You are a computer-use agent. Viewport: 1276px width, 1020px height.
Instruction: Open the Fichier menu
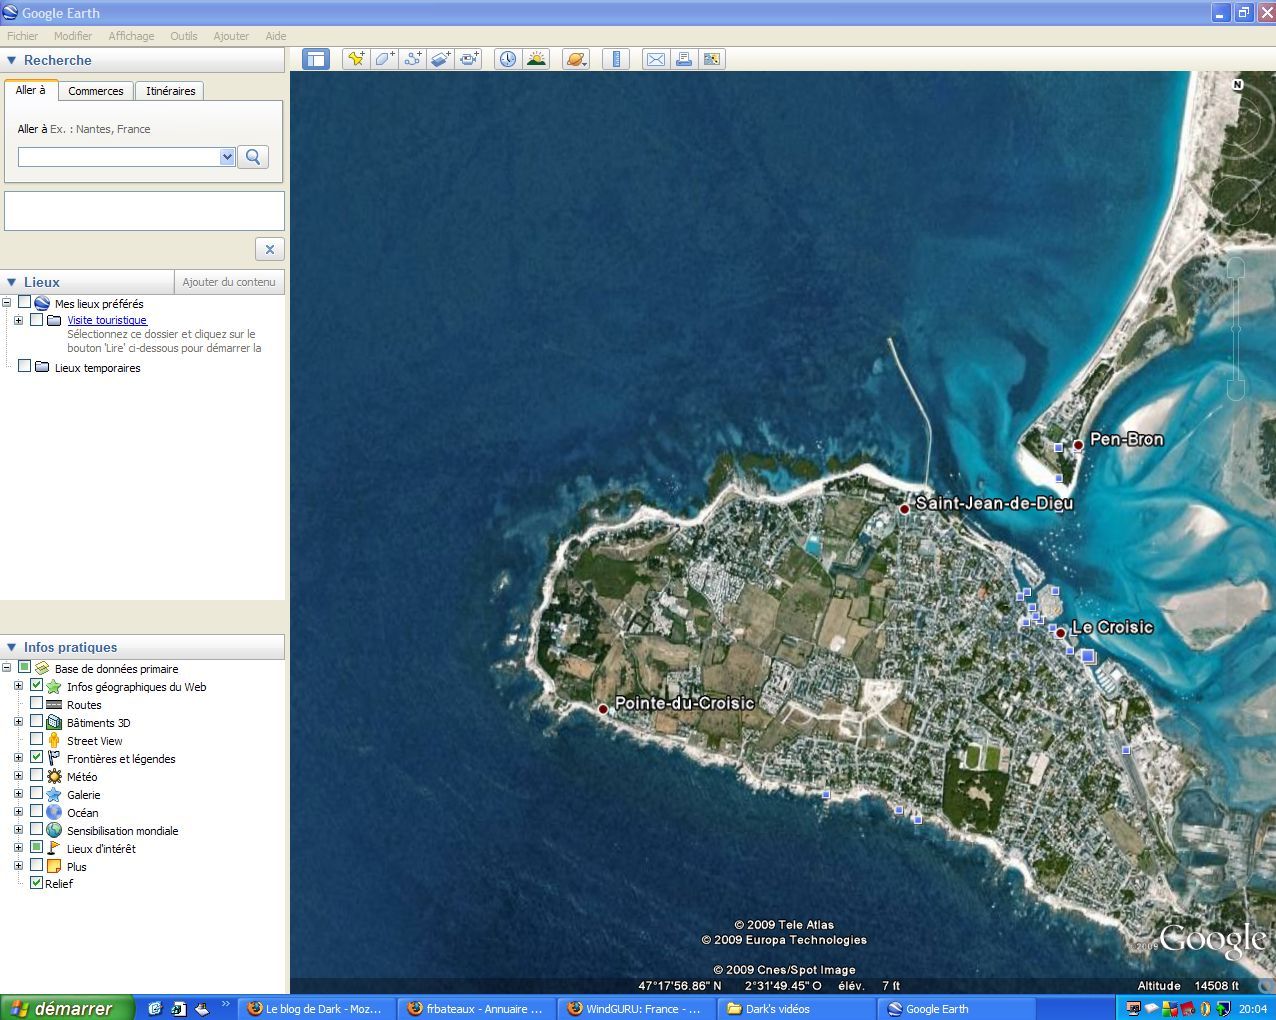[x=22, y=36]
